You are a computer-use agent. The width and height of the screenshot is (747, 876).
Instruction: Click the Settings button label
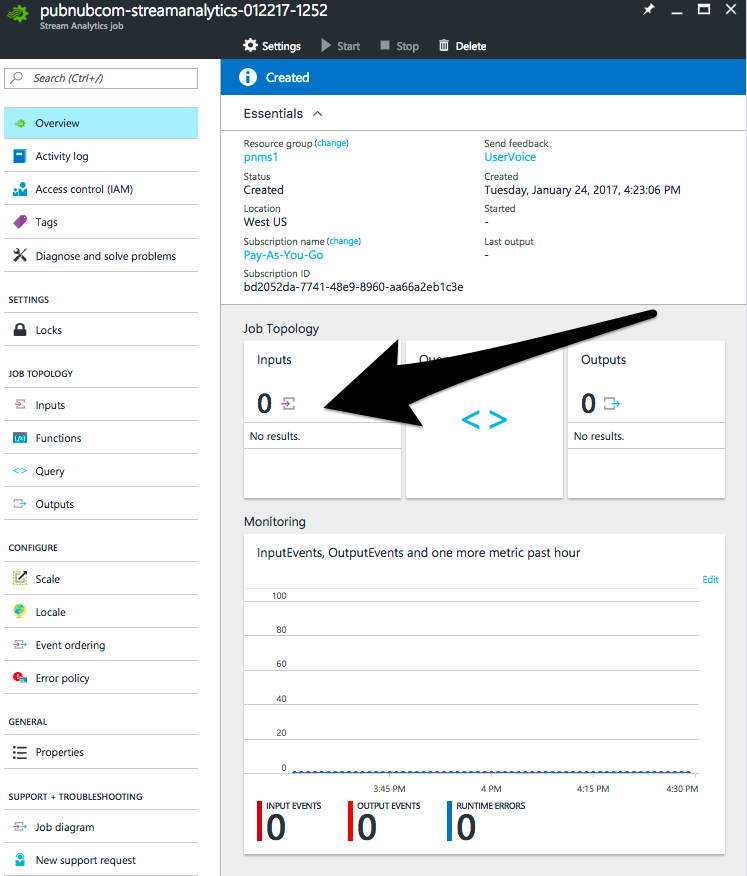point(281,46)
